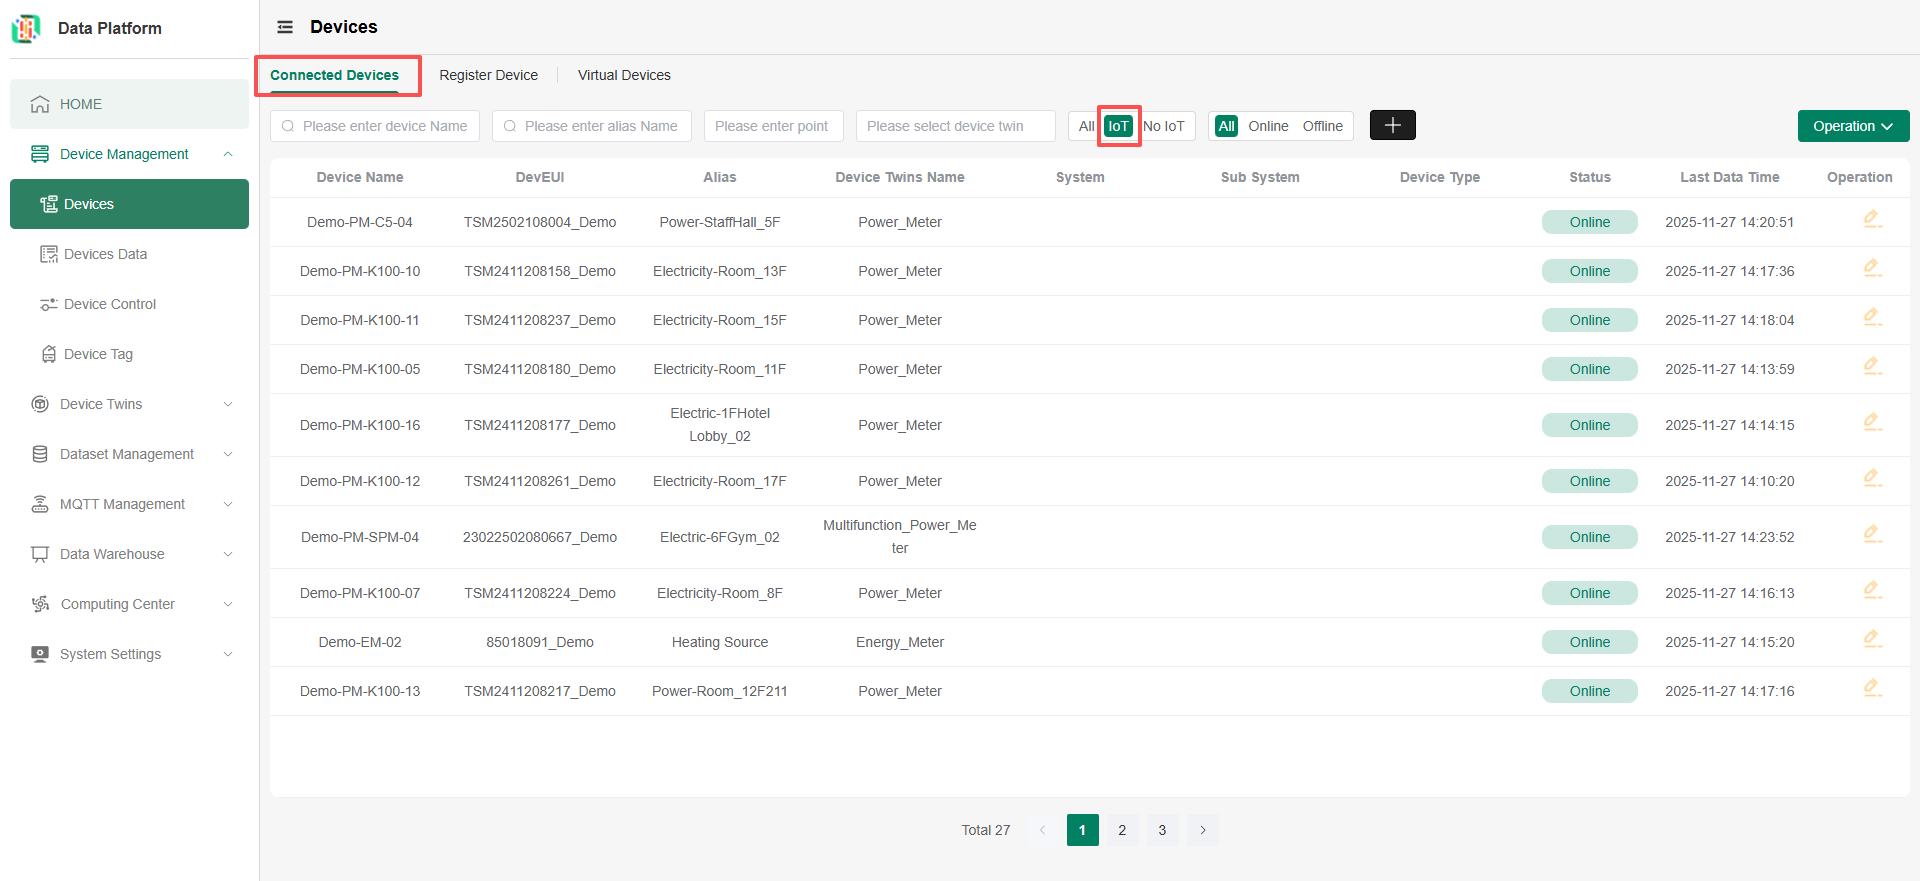Switch to Virtual Devices tab
Viewport: 1920px width, 881px height.
tap(624, 75)
